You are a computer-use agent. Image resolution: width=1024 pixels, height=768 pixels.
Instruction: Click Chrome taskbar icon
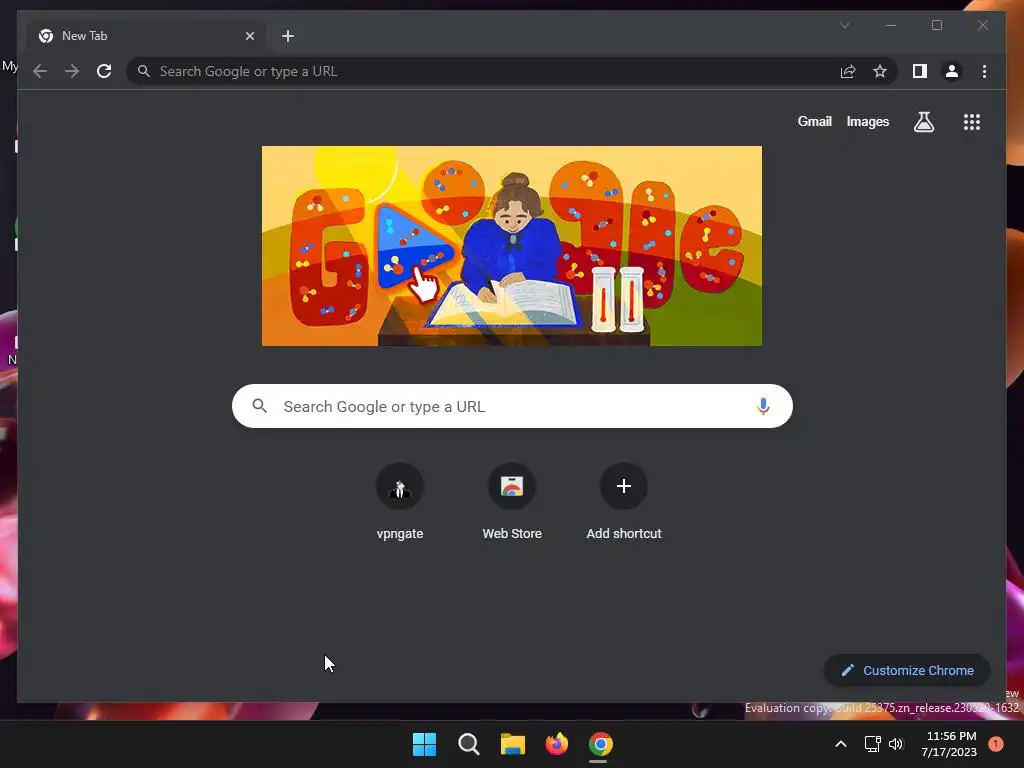point(601,744)
